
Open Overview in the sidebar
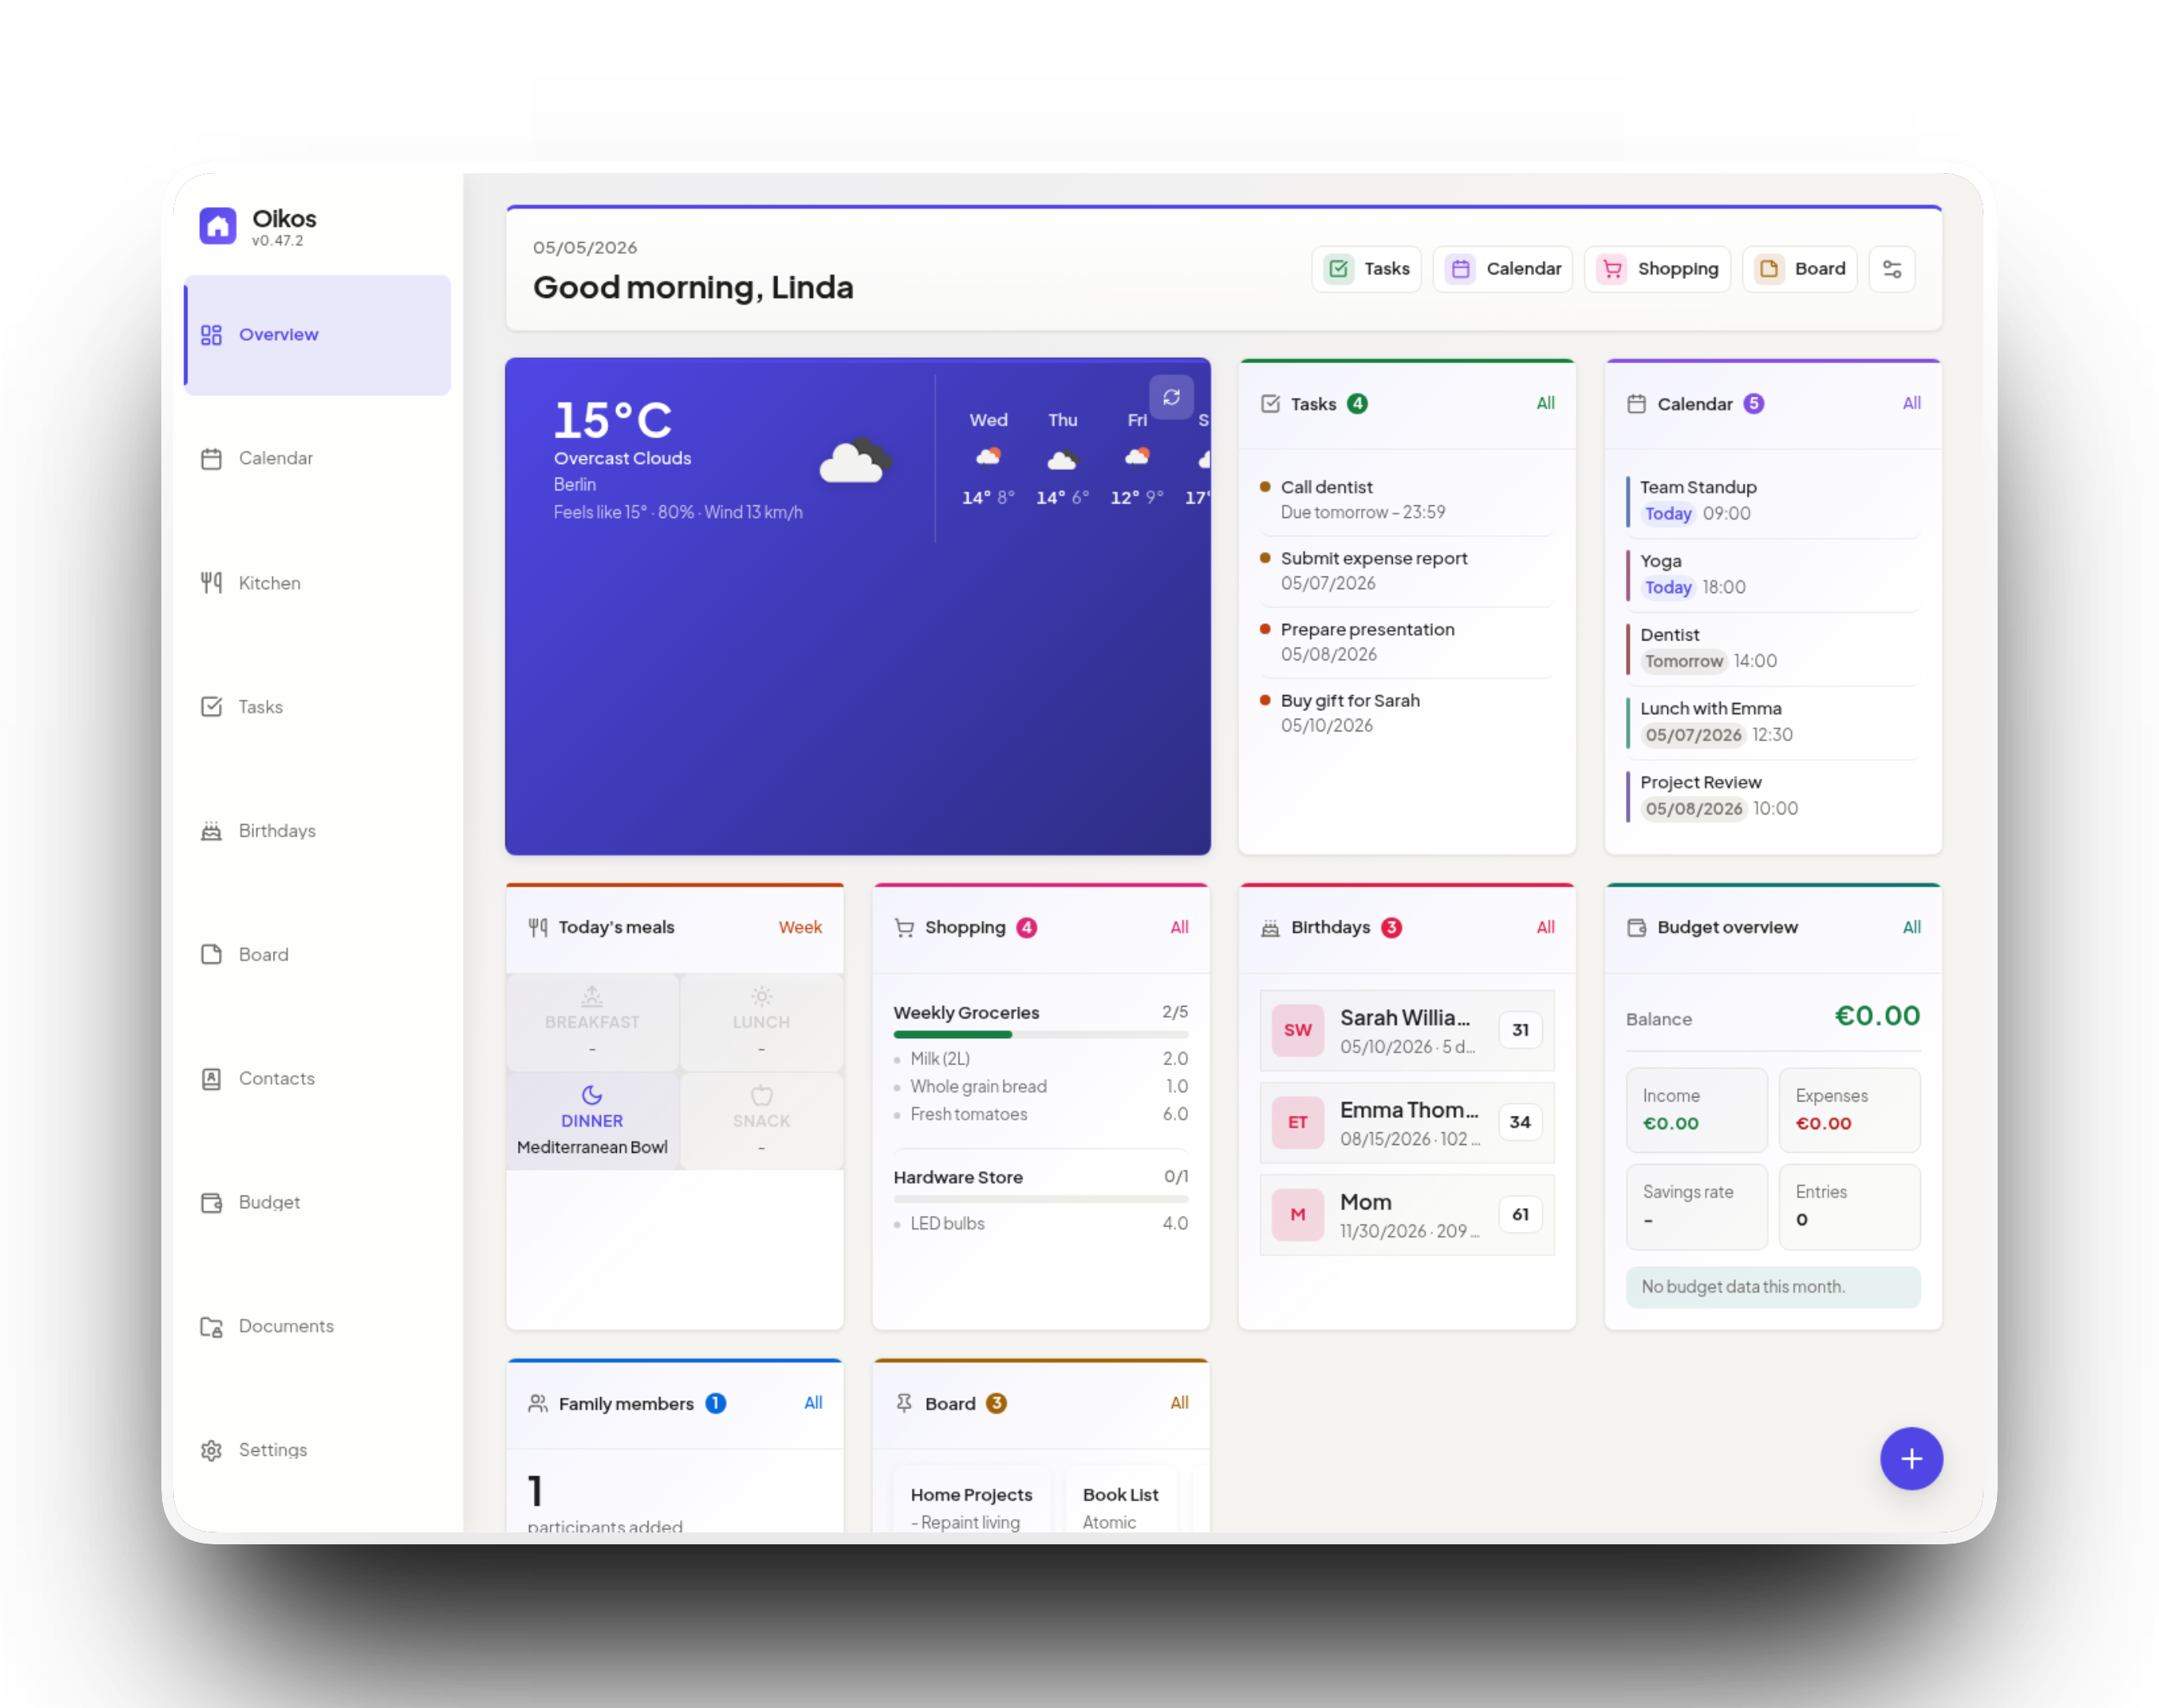(x=317, y=335)
